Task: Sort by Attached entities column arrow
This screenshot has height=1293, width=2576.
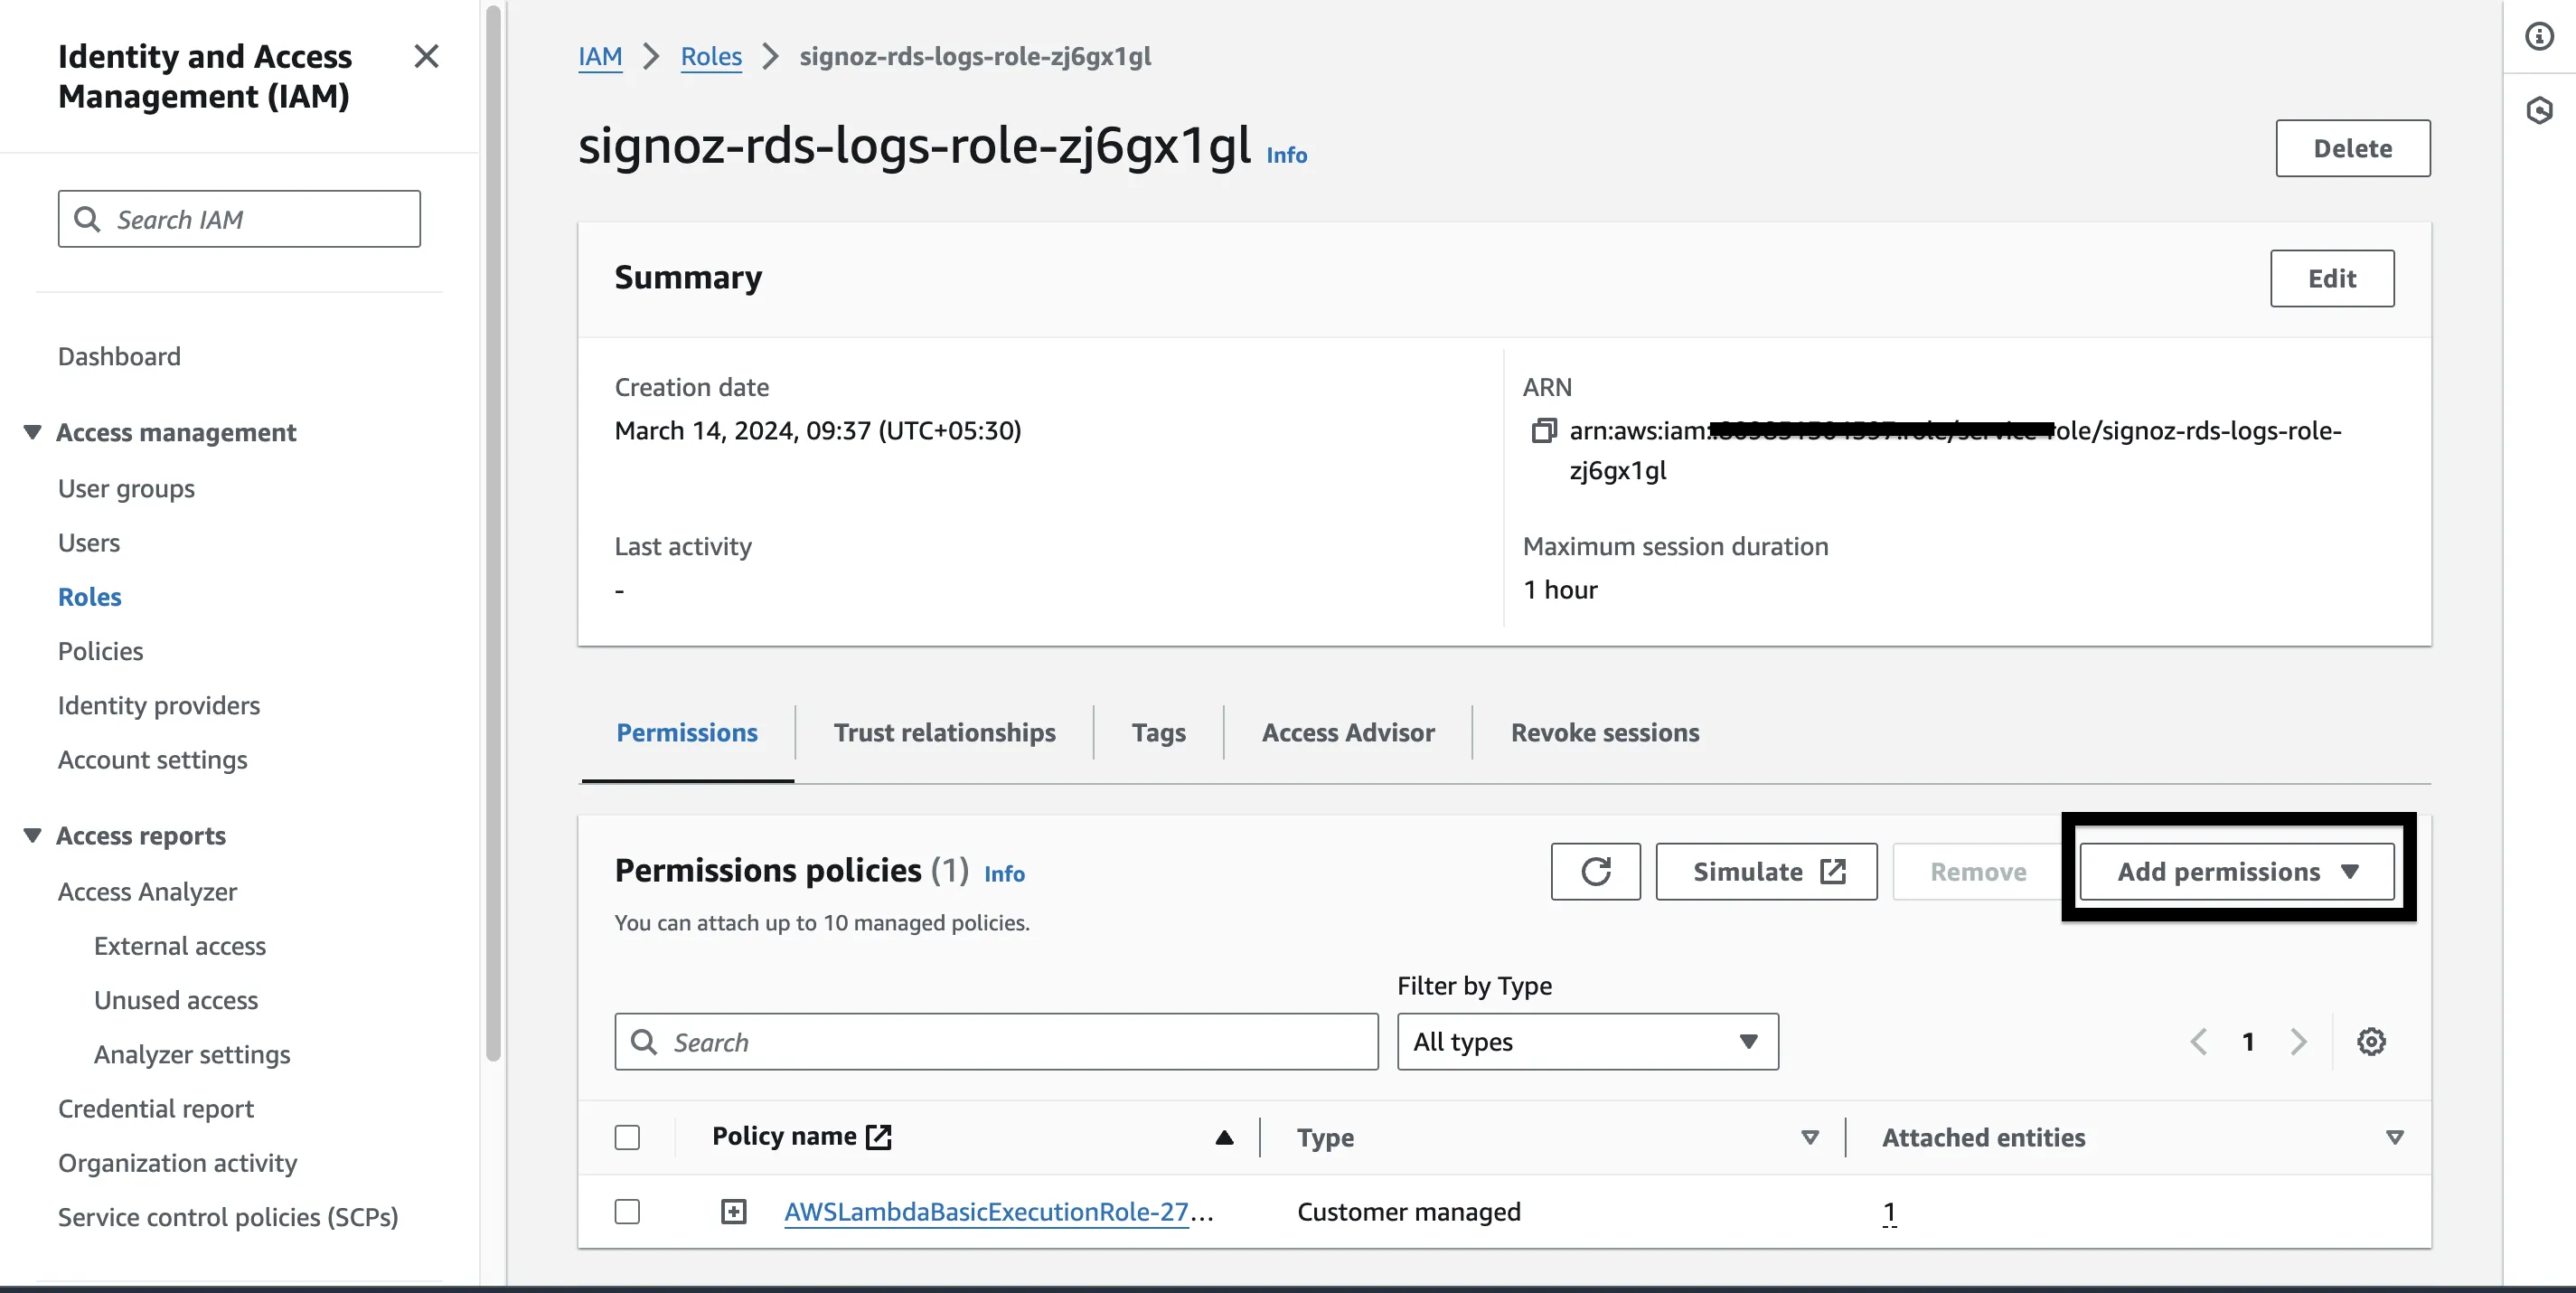Action: (x=2394, y=1137)
